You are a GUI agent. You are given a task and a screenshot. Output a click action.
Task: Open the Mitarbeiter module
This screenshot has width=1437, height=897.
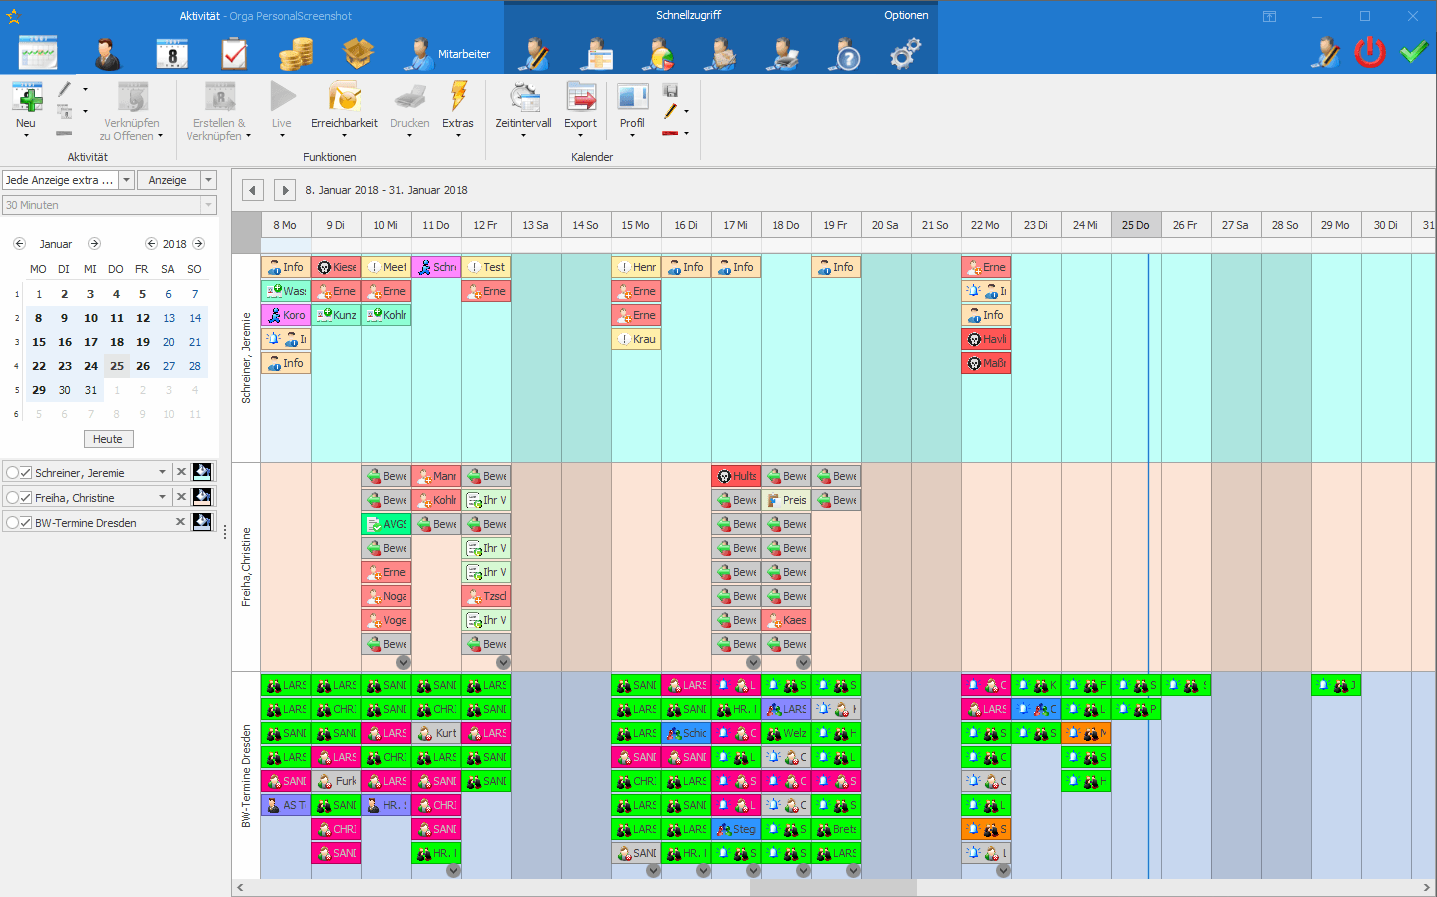click(x=447, y=54)
